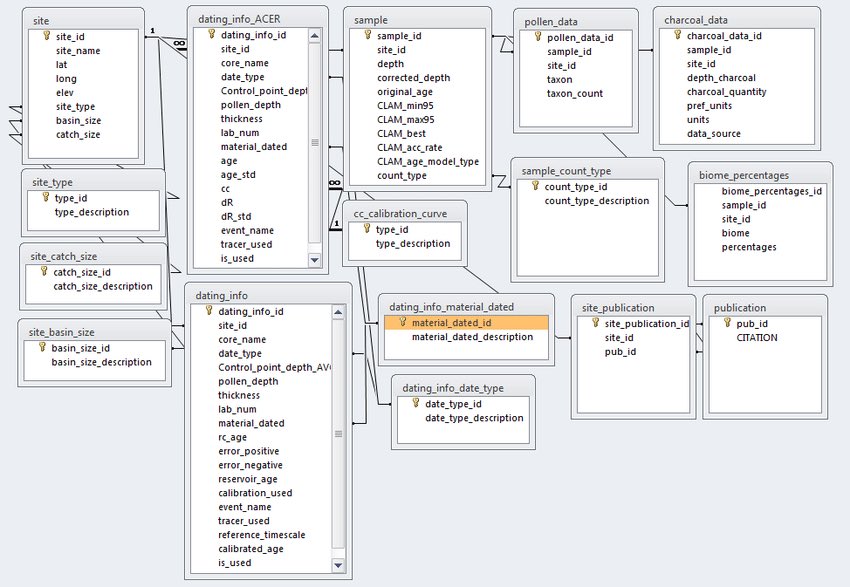Screen dimensions: 850x587
Task: Select the taxon_count field in pollen_data
Action: tap(574, 94)
